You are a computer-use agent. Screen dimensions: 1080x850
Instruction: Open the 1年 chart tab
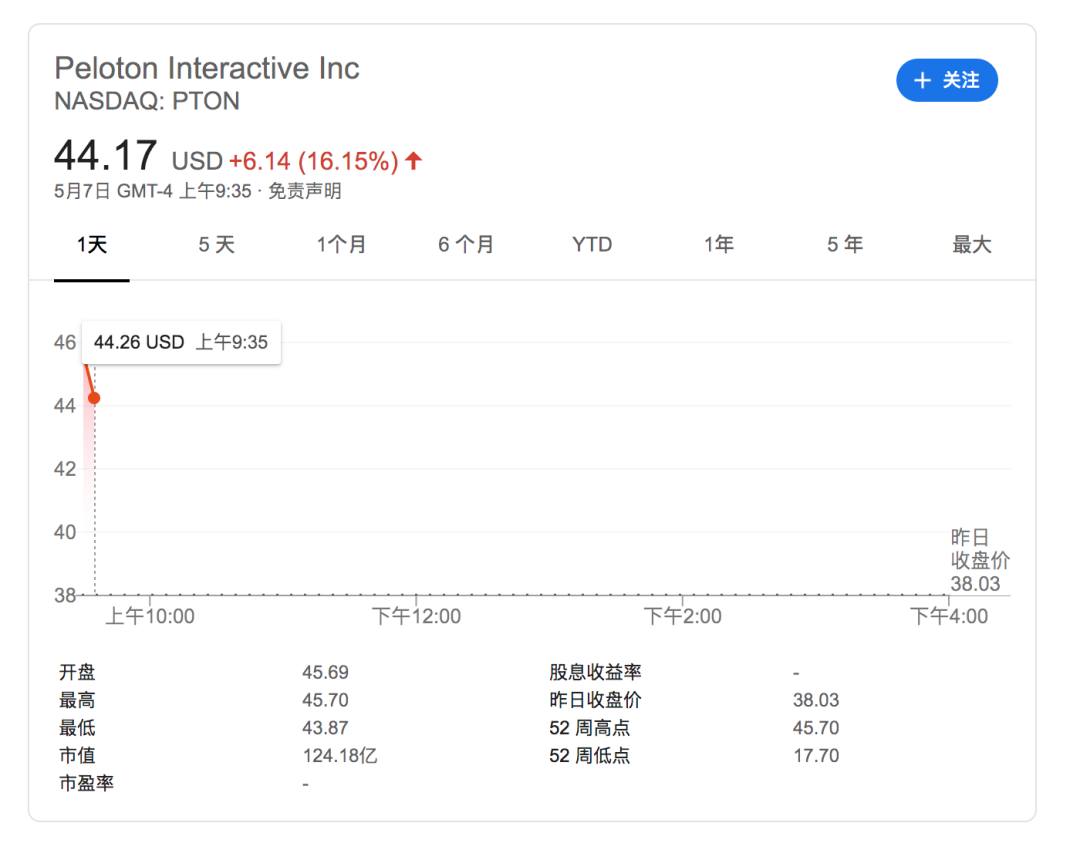(718, 245)
